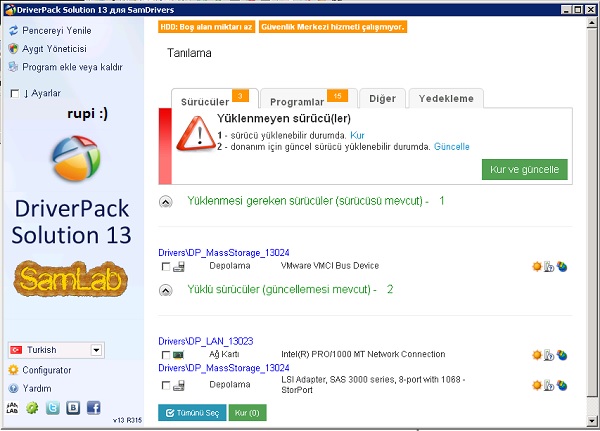Click the Güvenlik Merkezi hizmeti çalışmıyor warning
Image resolution: width=600 pixels, height=431 pixels.
click(x=333, y=27)
